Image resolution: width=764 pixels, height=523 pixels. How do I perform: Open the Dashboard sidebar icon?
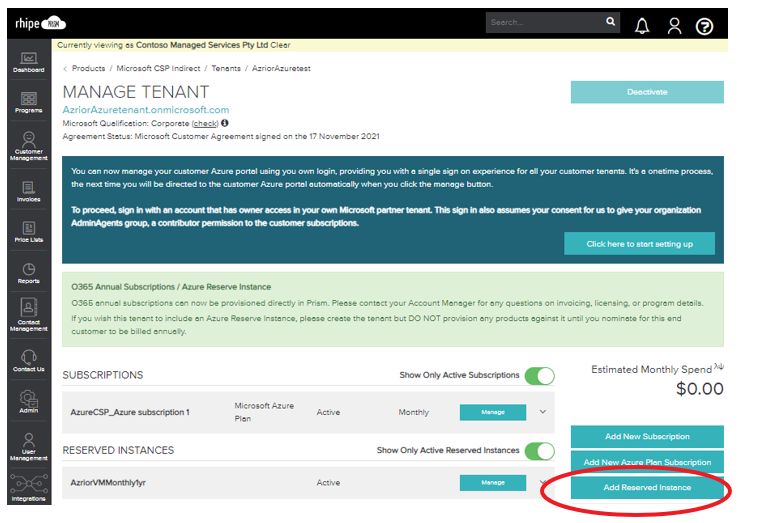tap(28, 60)
